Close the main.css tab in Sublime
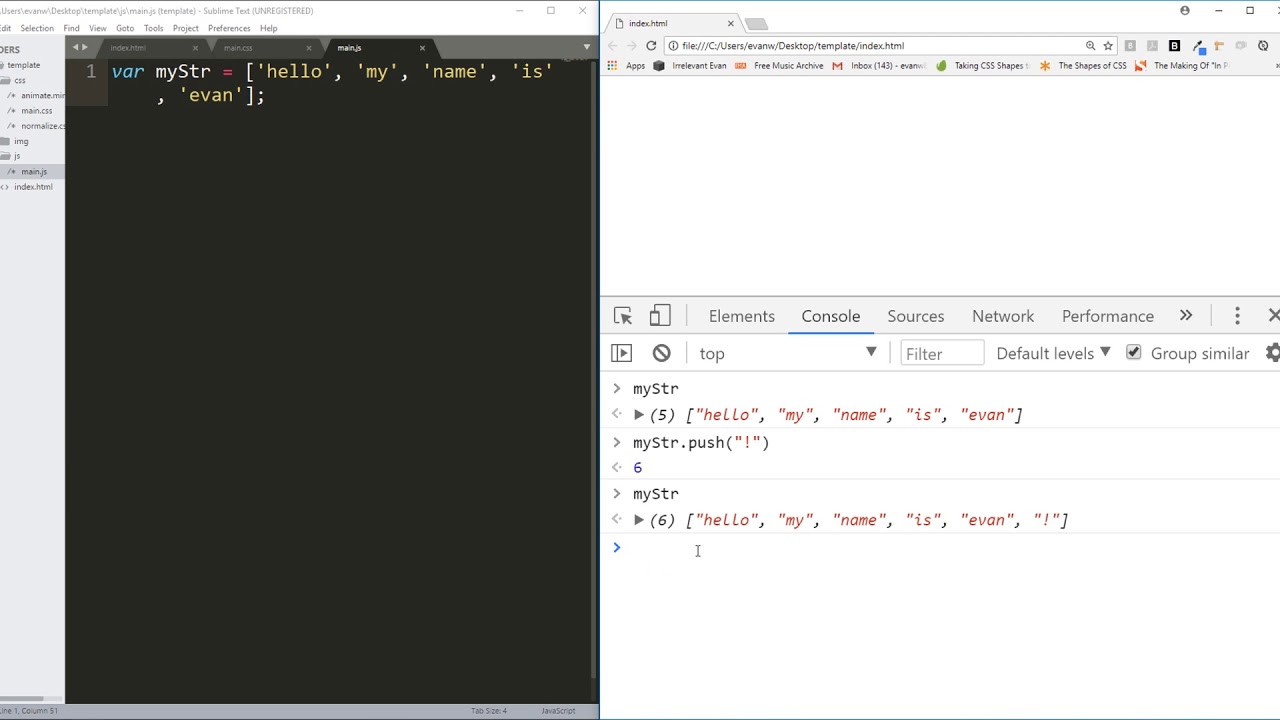This screenshot has height=720, width=1280. pos(309,48)
